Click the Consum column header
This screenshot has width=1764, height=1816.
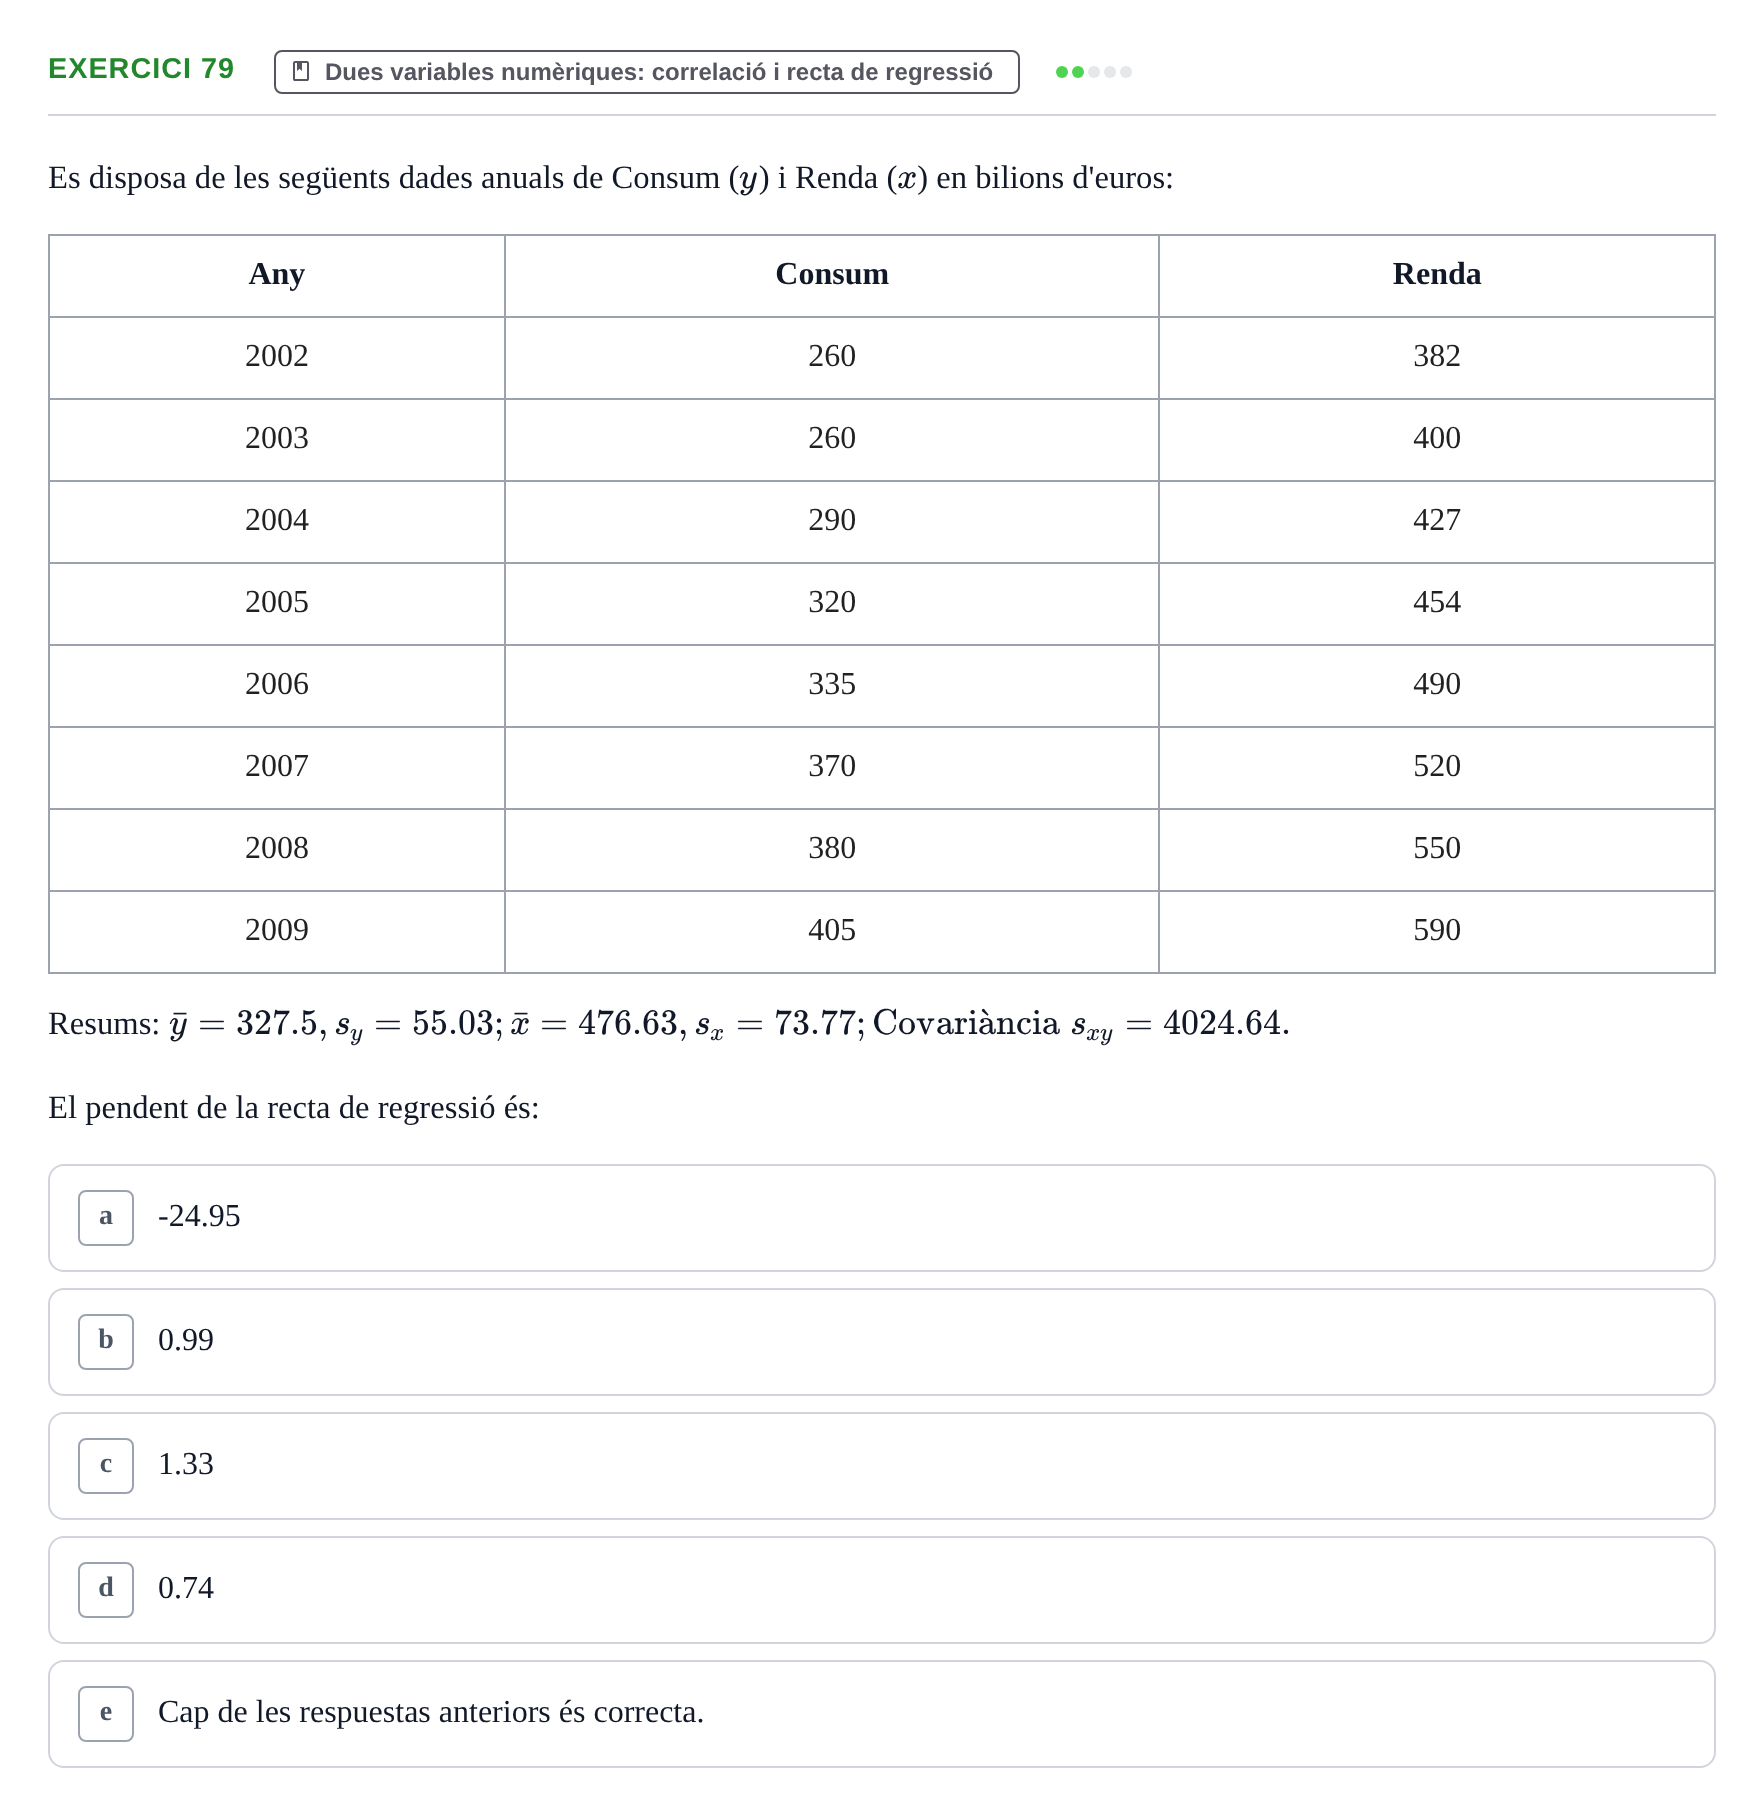(832, 276)
